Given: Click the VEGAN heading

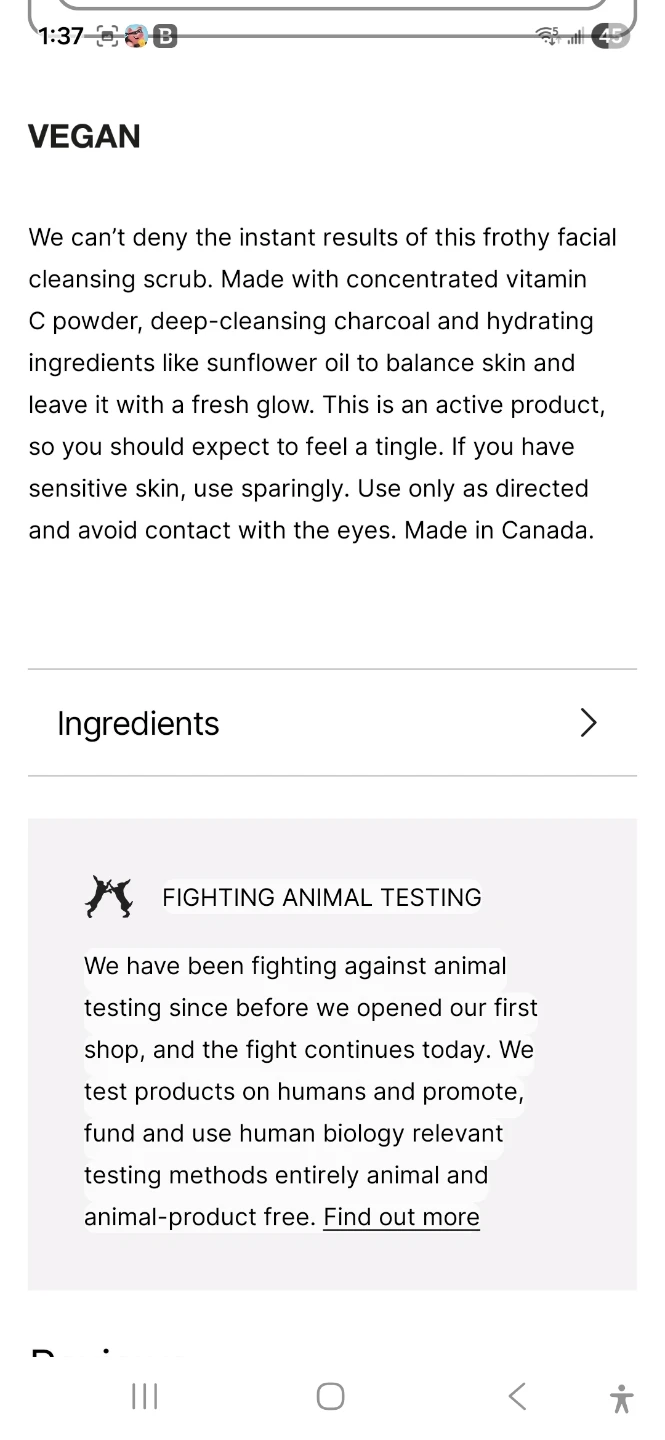Looking at the screenshot, I should pos(85,136).
